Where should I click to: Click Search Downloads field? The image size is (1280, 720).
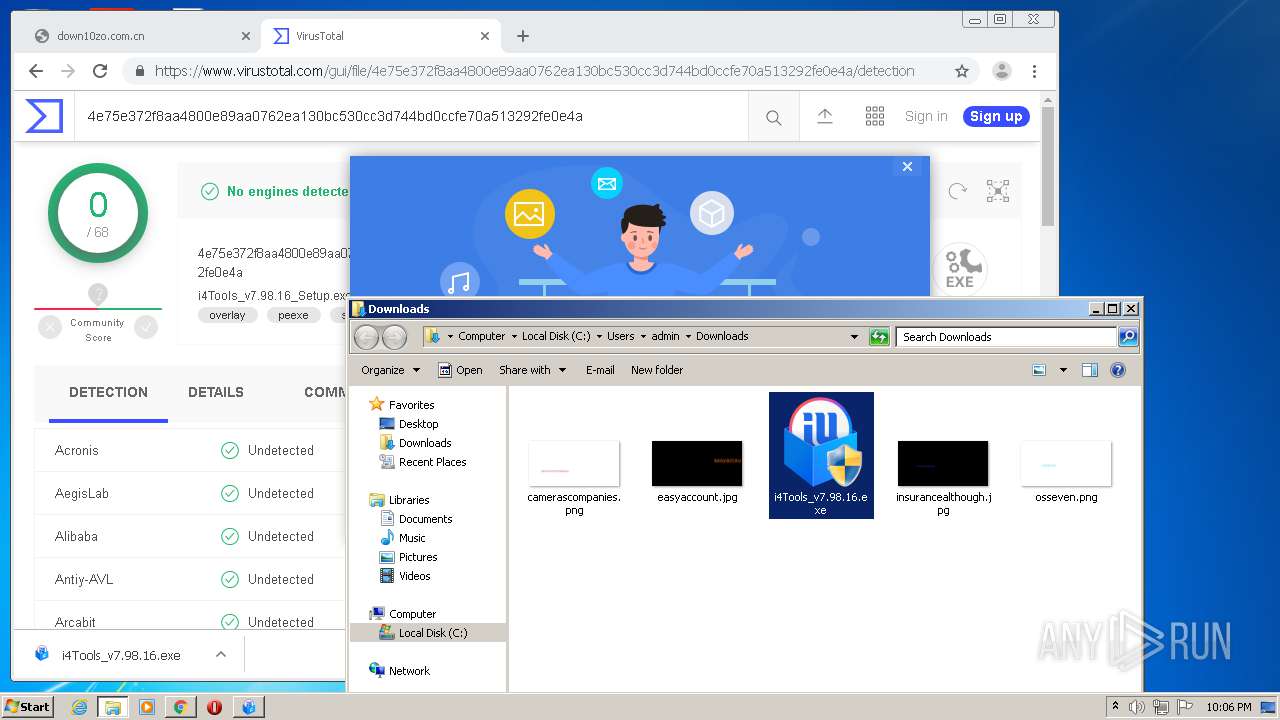point(1006,337)
